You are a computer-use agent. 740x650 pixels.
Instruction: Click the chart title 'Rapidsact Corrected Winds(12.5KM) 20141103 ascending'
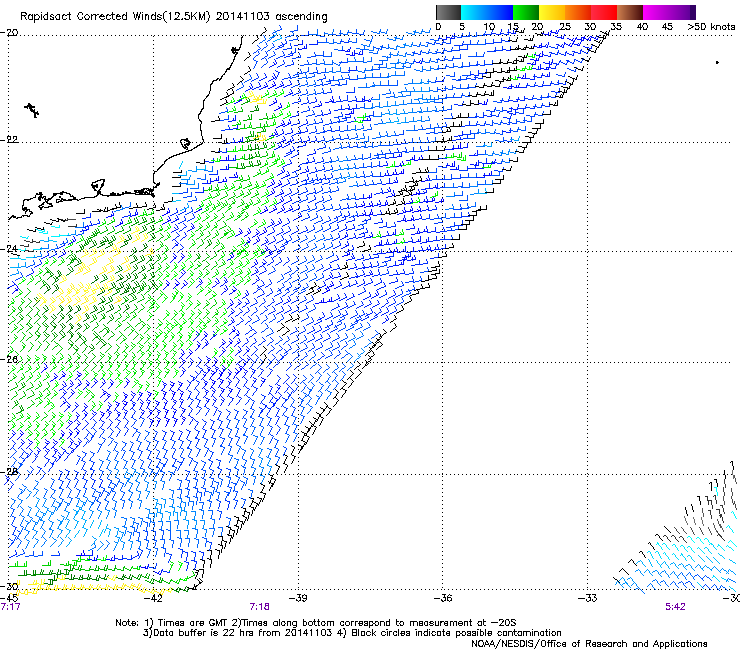174,17
